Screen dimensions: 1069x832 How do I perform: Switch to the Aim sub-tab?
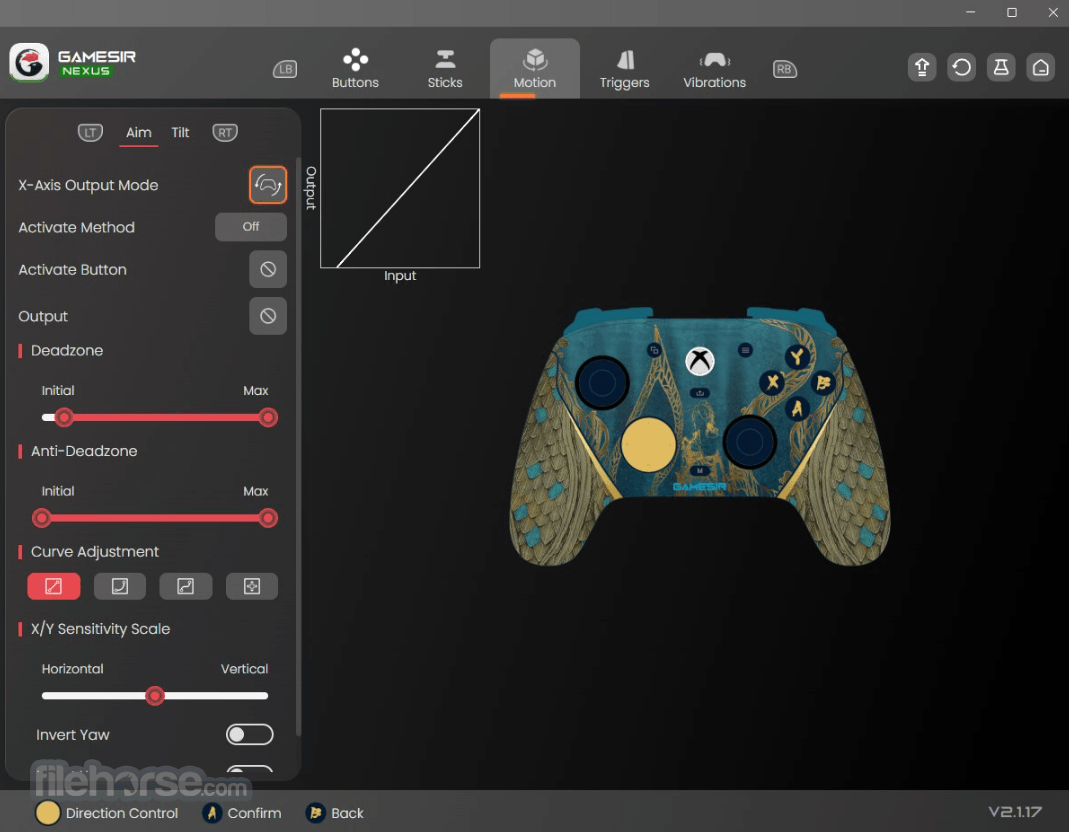pyautogui.click(x=138, y=132)
